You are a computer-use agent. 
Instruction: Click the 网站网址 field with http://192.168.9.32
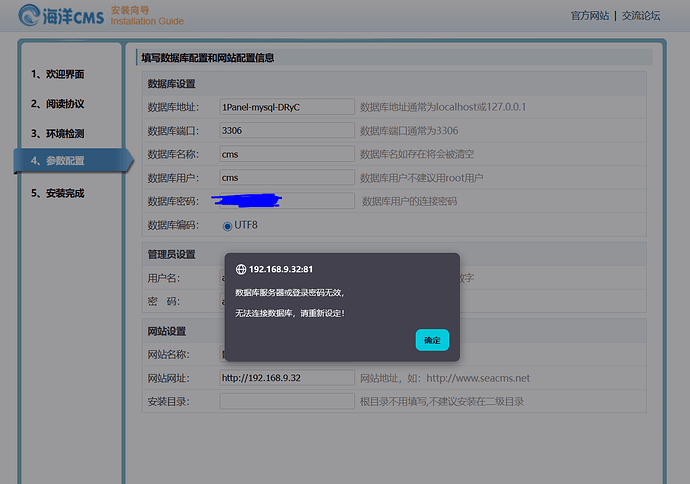[287, 378]
